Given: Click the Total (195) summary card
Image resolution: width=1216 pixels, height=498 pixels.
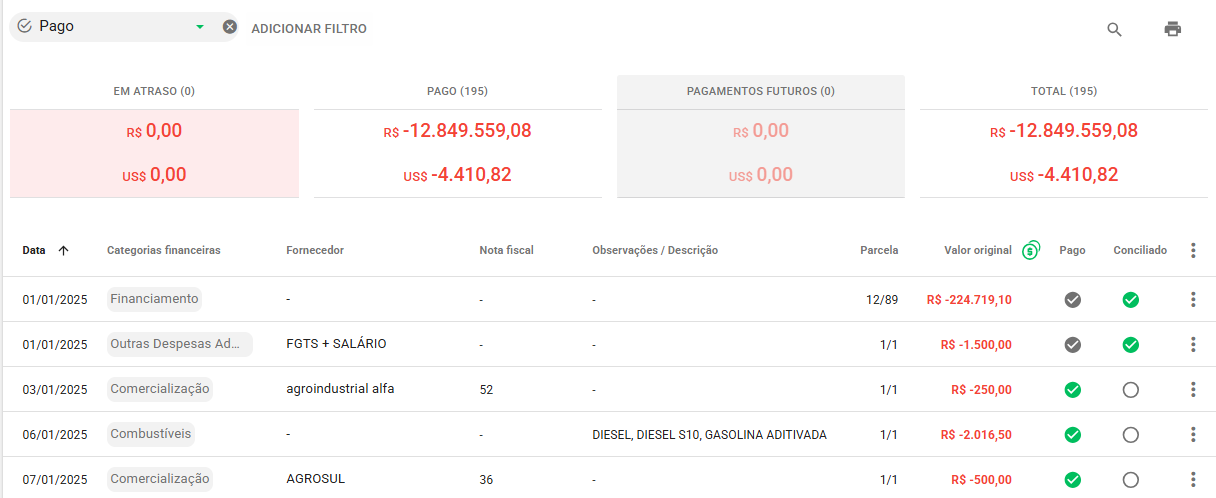Looking at the screenshot, I should pos(1064,140).
